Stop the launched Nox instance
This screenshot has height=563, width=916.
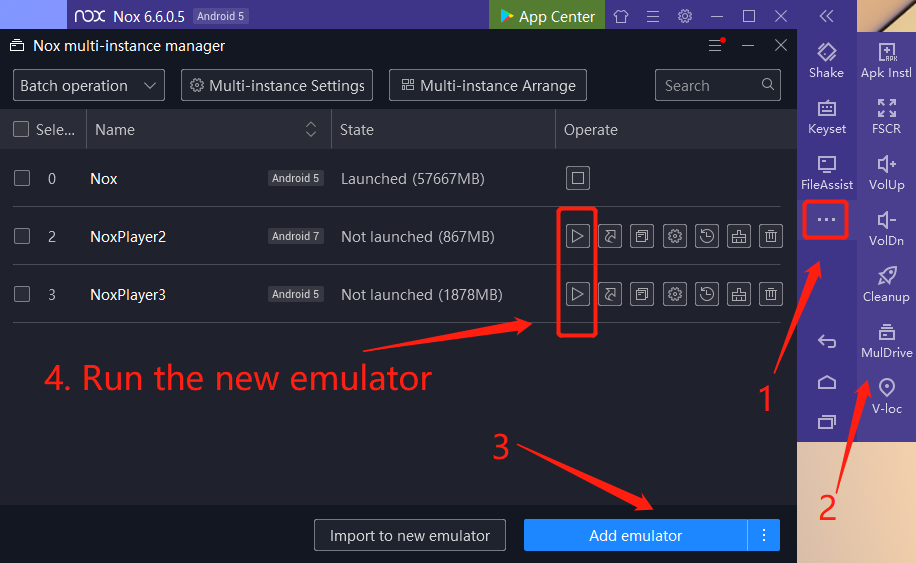(x=578, y=178)
